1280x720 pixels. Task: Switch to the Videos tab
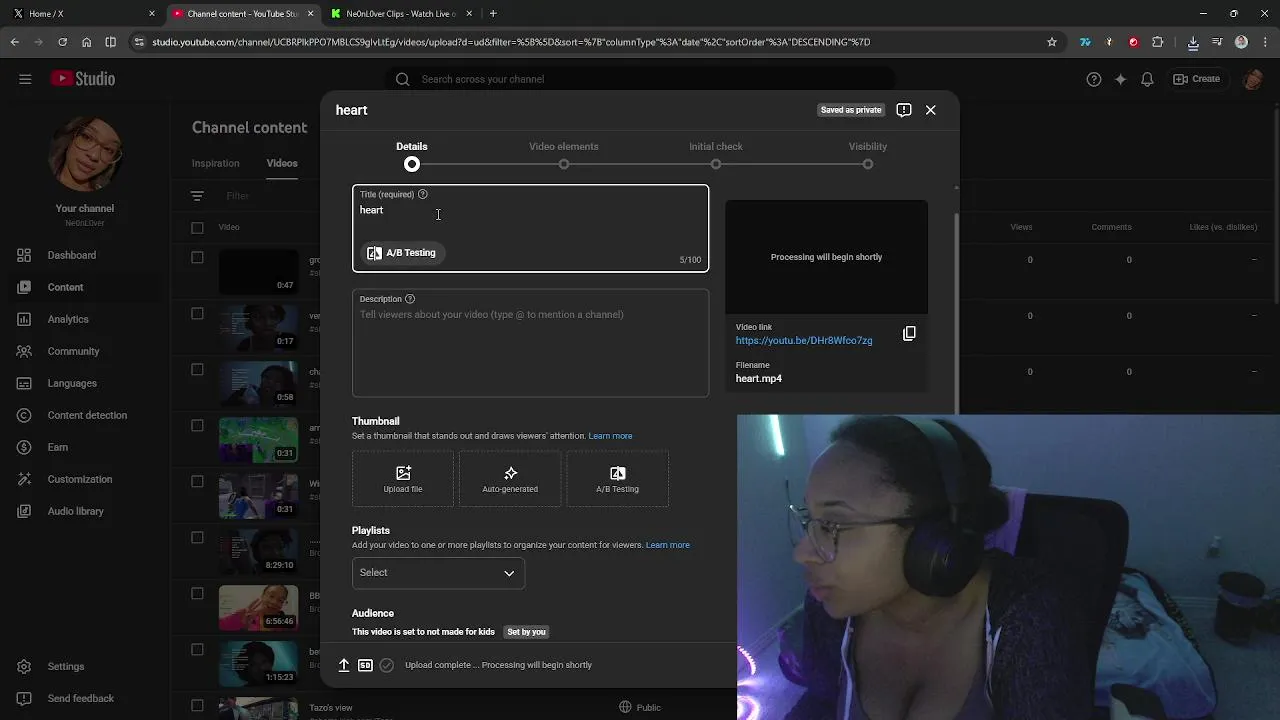(282, 163)
